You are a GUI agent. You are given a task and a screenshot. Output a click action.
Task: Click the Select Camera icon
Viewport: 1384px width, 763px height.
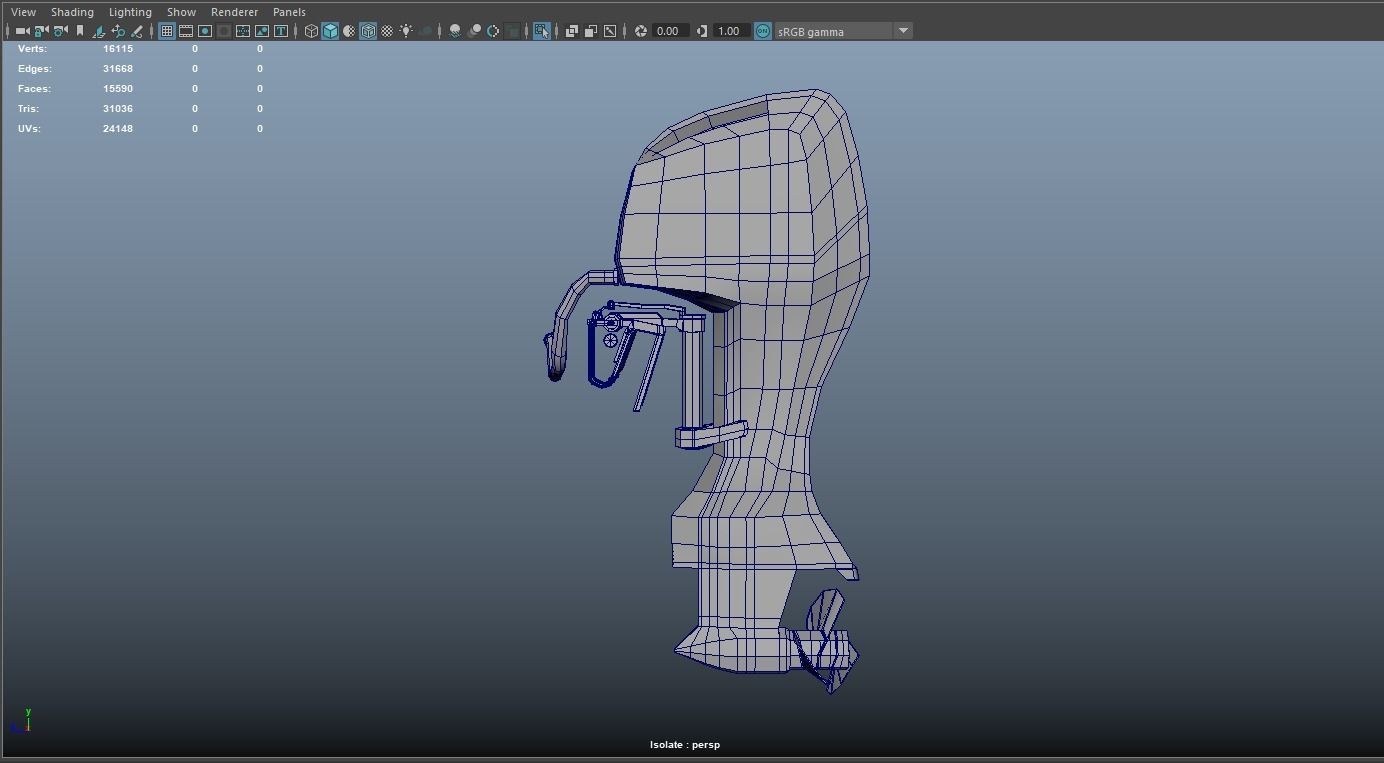22,31
